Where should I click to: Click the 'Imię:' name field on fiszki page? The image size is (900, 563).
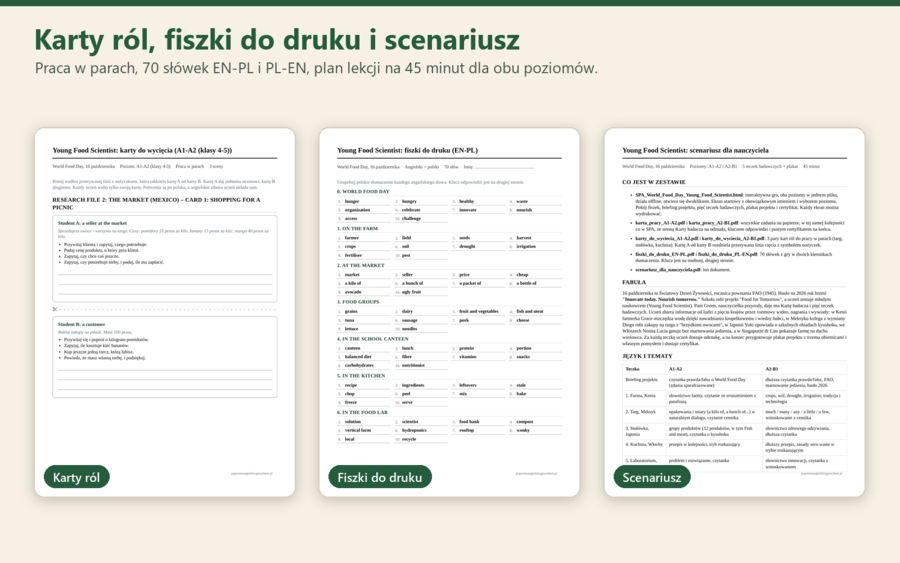click(498, 167)
